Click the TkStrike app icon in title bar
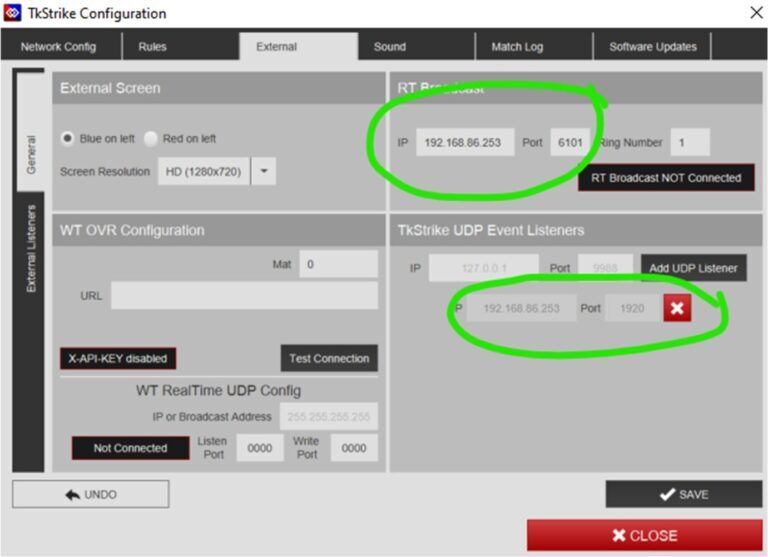768x557 pixels. click(x=12, y=14)
